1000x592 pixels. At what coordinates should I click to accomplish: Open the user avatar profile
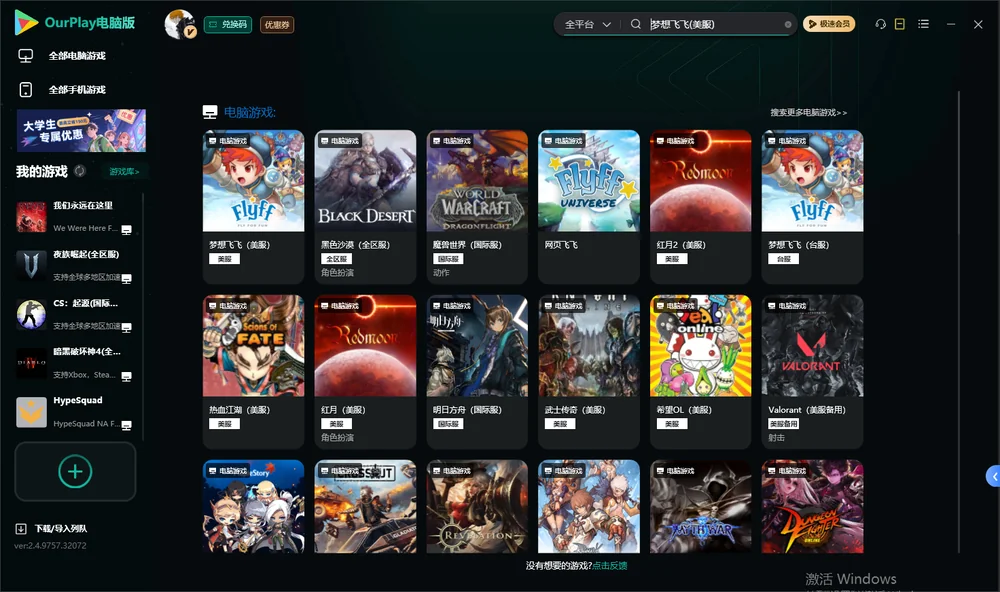point(180,24)
